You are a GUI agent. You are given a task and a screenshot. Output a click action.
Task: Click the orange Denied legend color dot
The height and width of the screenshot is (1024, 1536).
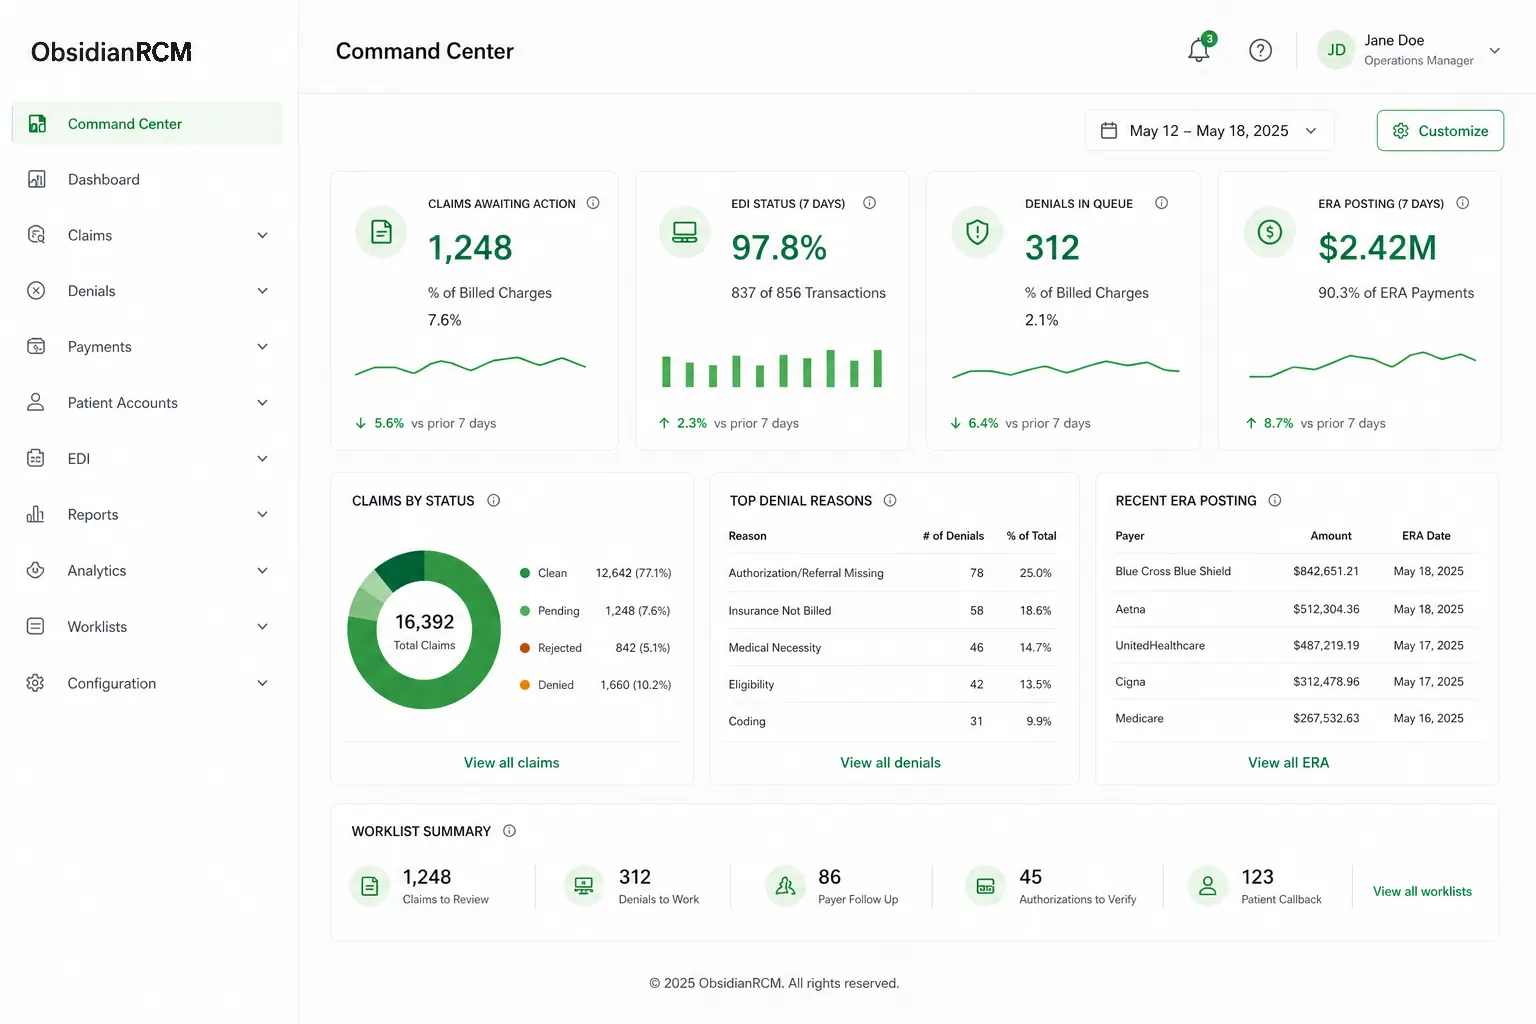525,685
